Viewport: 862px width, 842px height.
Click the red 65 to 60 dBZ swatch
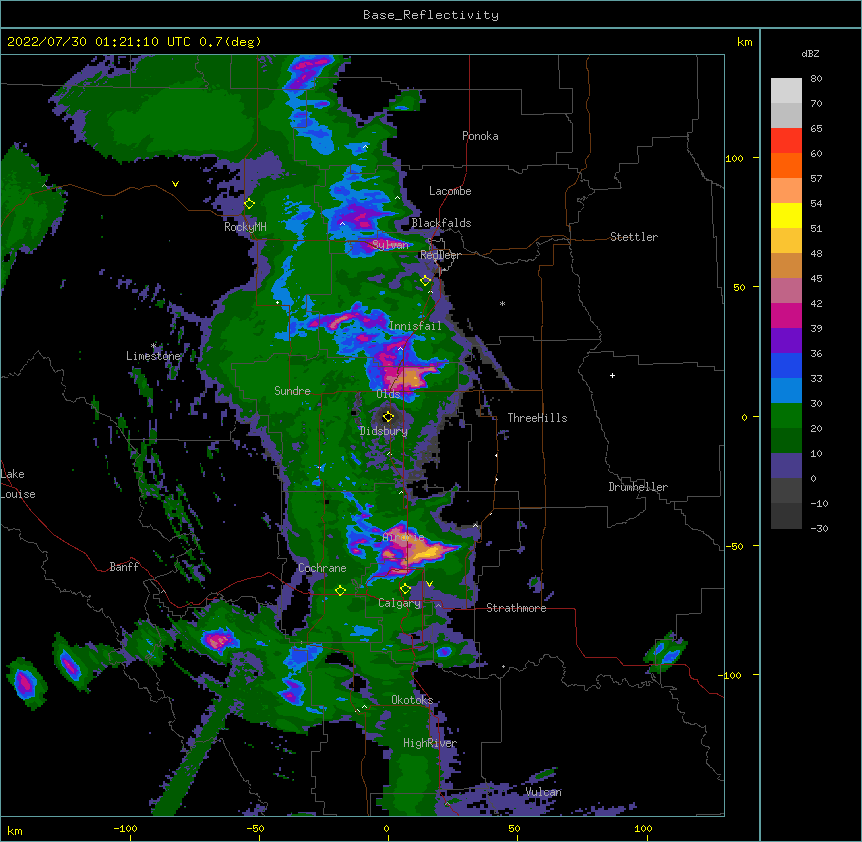[786, 141]
